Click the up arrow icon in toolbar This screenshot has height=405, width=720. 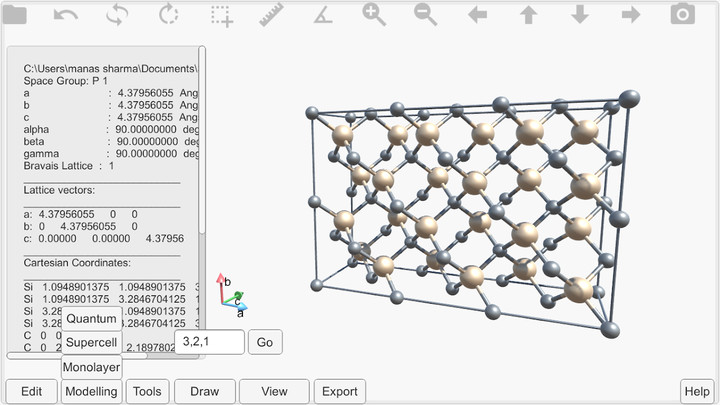(x=528, y=15)
